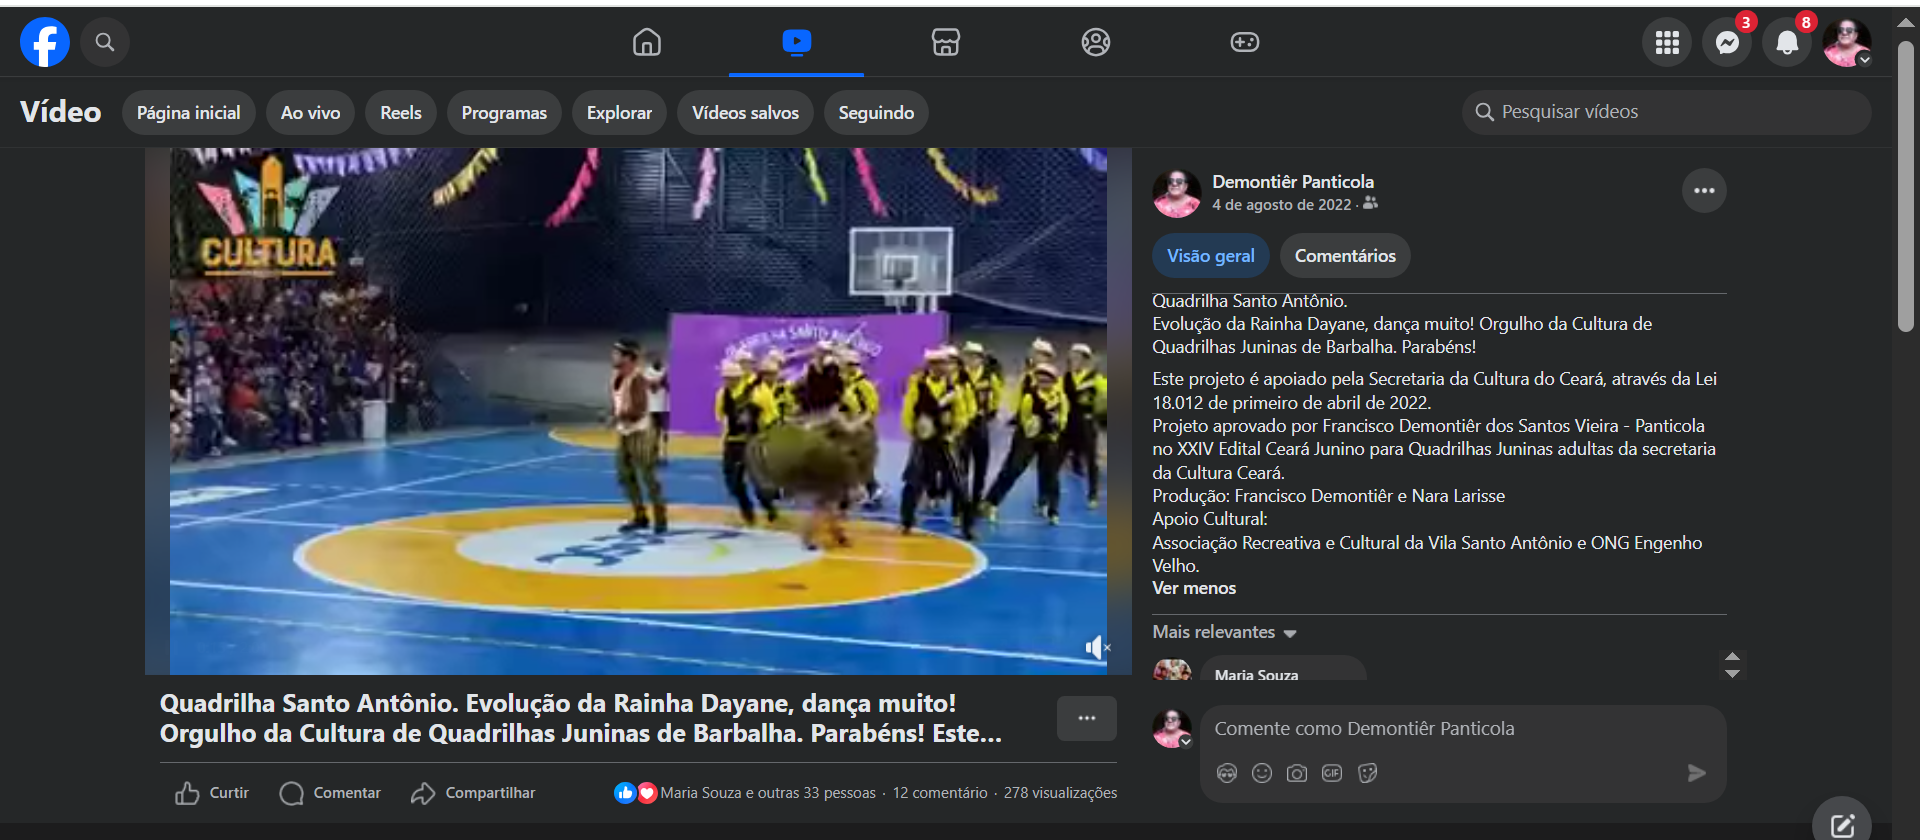Open the Gaming icon in top navigation
Image resolution: width=1920 pixels, height=840 pixels.
pyautogui.click(x=1244, y=42)
